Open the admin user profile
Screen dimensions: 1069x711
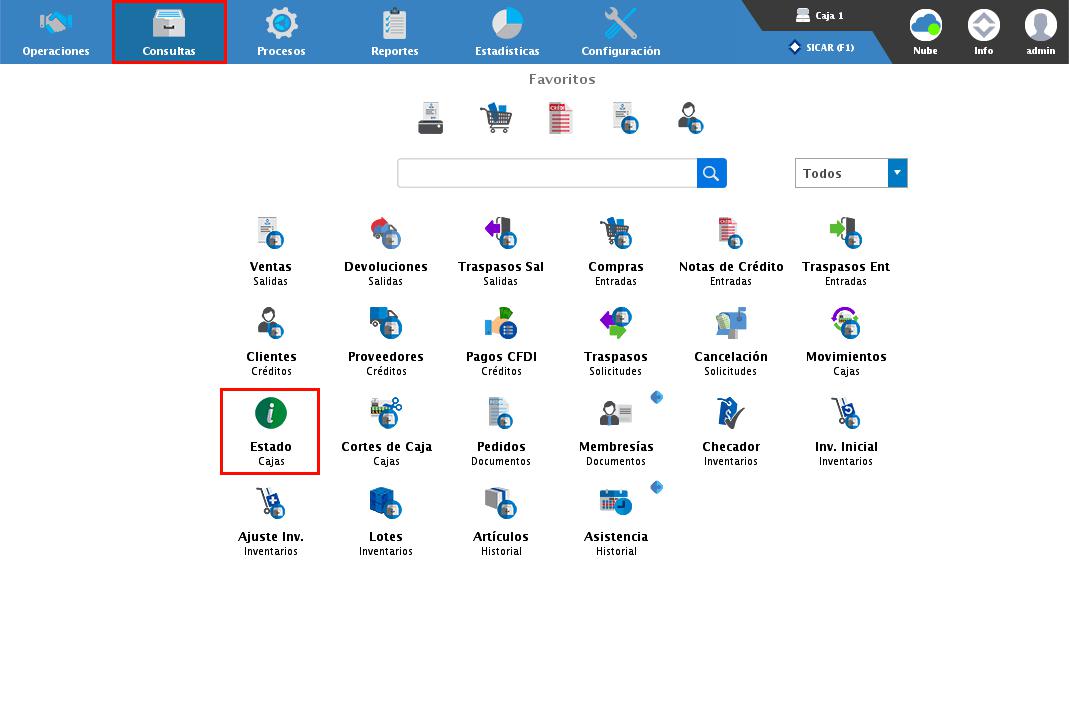[1040, 32]
